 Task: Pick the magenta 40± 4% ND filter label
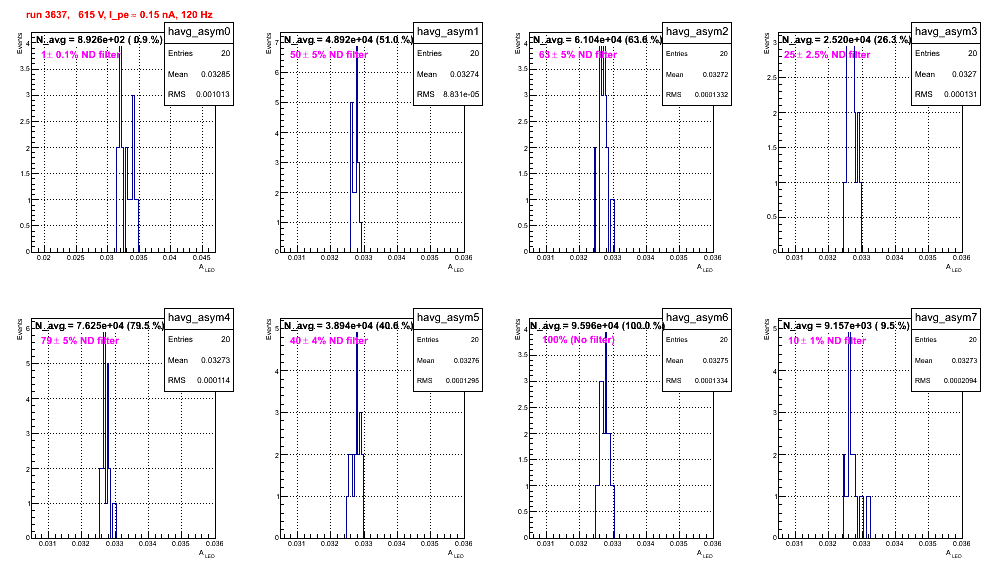pyautogui.click(x=329, y=341)
